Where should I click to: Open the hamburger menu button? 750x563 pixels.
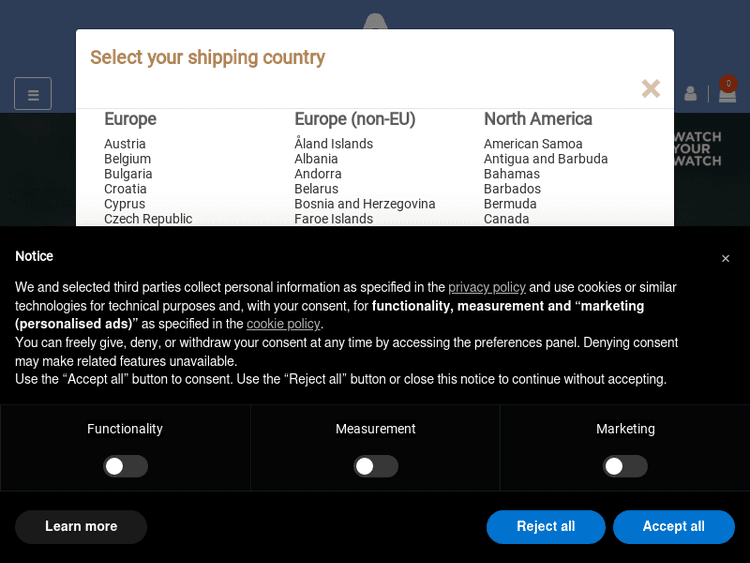33,94
